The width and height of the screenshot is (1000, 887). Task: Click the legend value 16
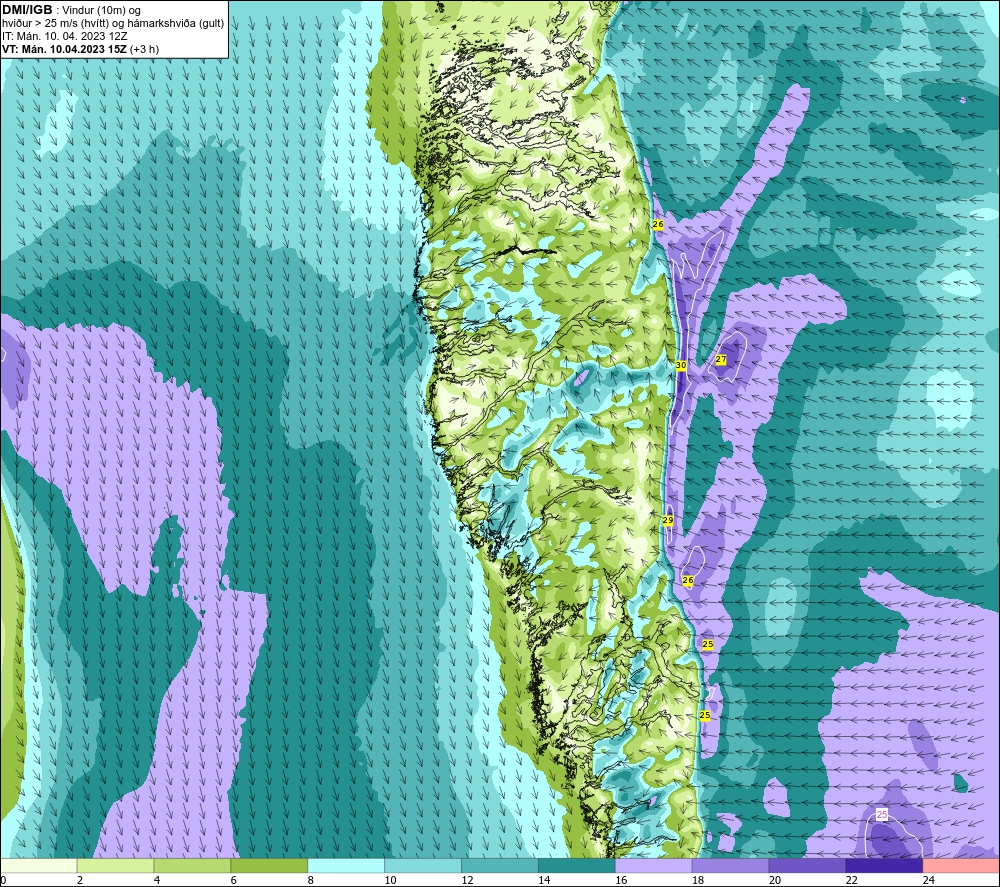click(x=621, y=880)
